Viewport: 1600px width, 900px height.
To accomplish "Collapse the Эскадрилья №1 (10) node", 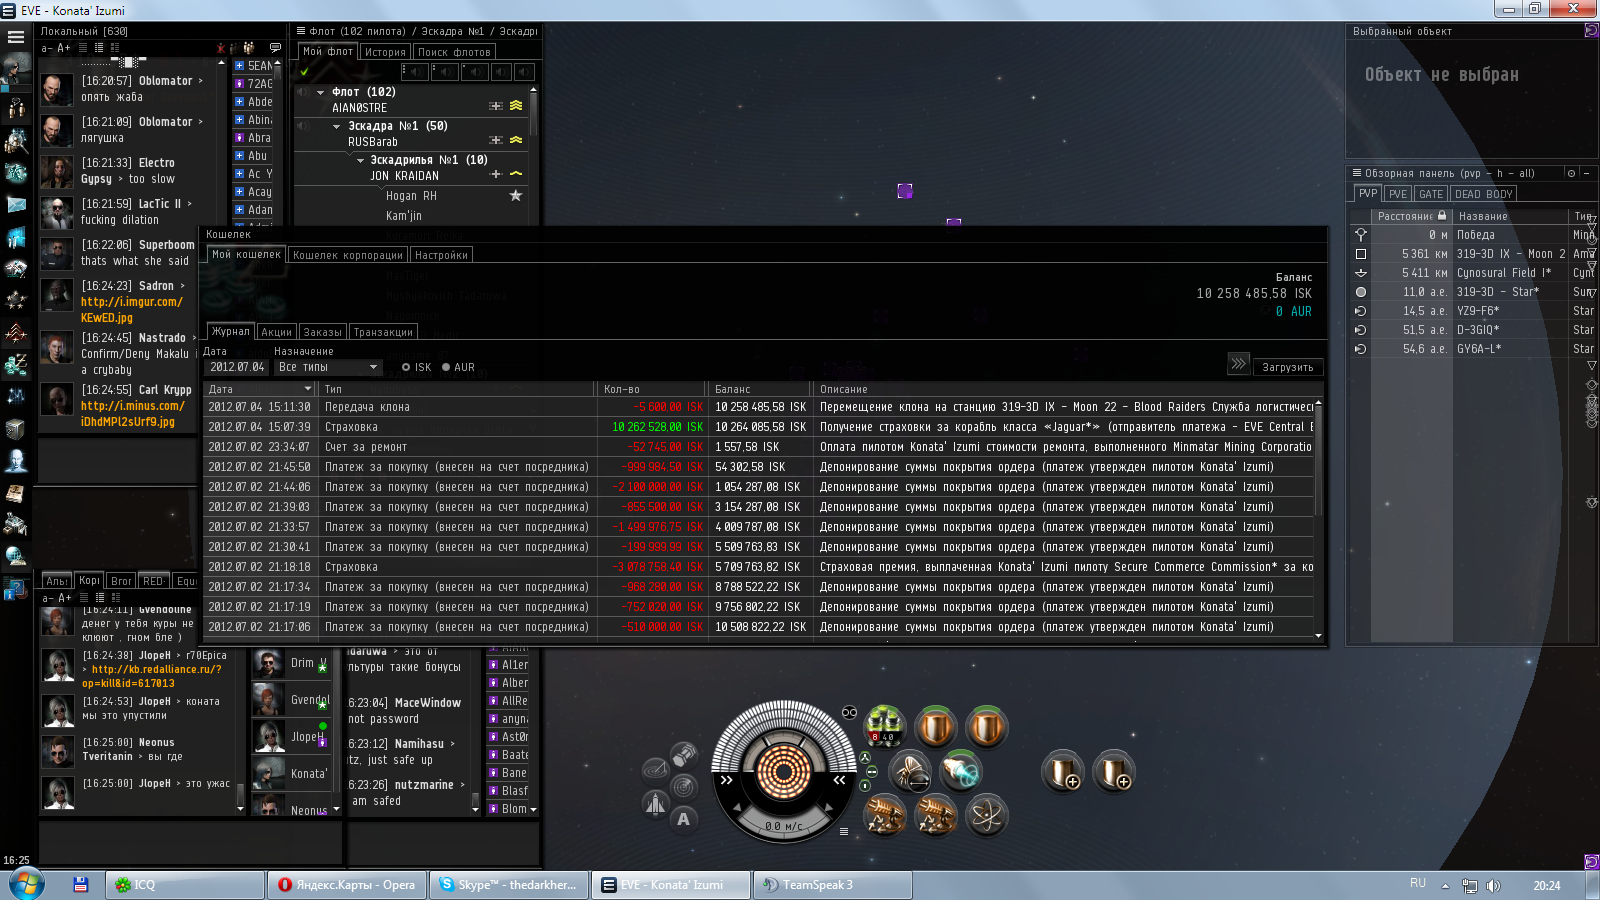I will point(360,160).
